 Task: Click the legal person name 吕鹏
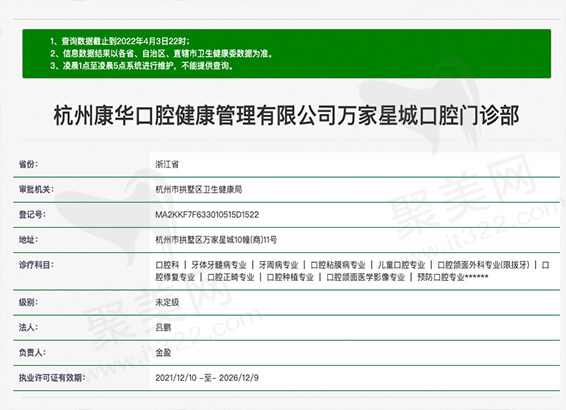point(163,328)
